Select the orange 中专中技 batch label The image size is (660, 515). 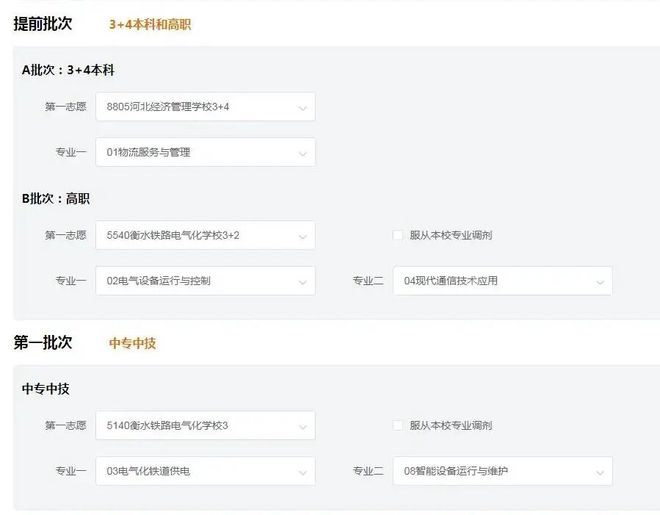133,343
